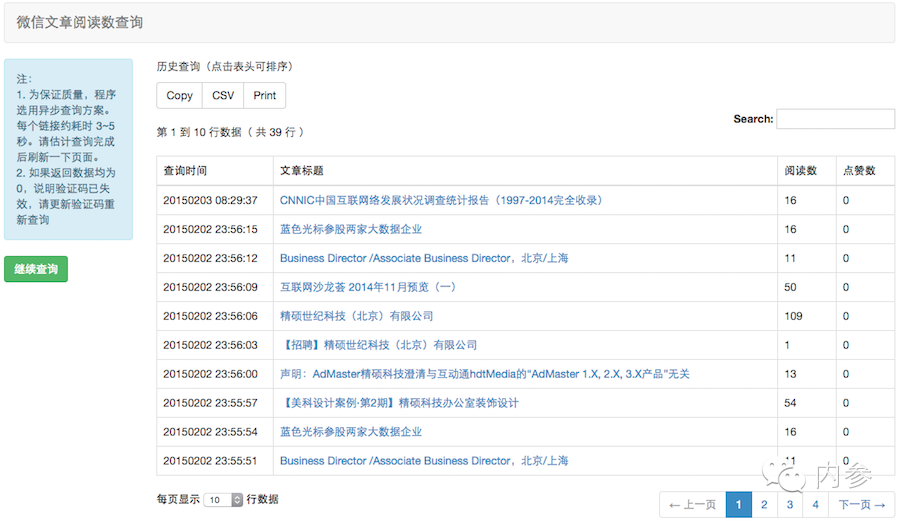The height and width of the screenshot is (521, 900).
Task: Open Business Director link dated 23:55:51
Action: [x=424, y=461]
